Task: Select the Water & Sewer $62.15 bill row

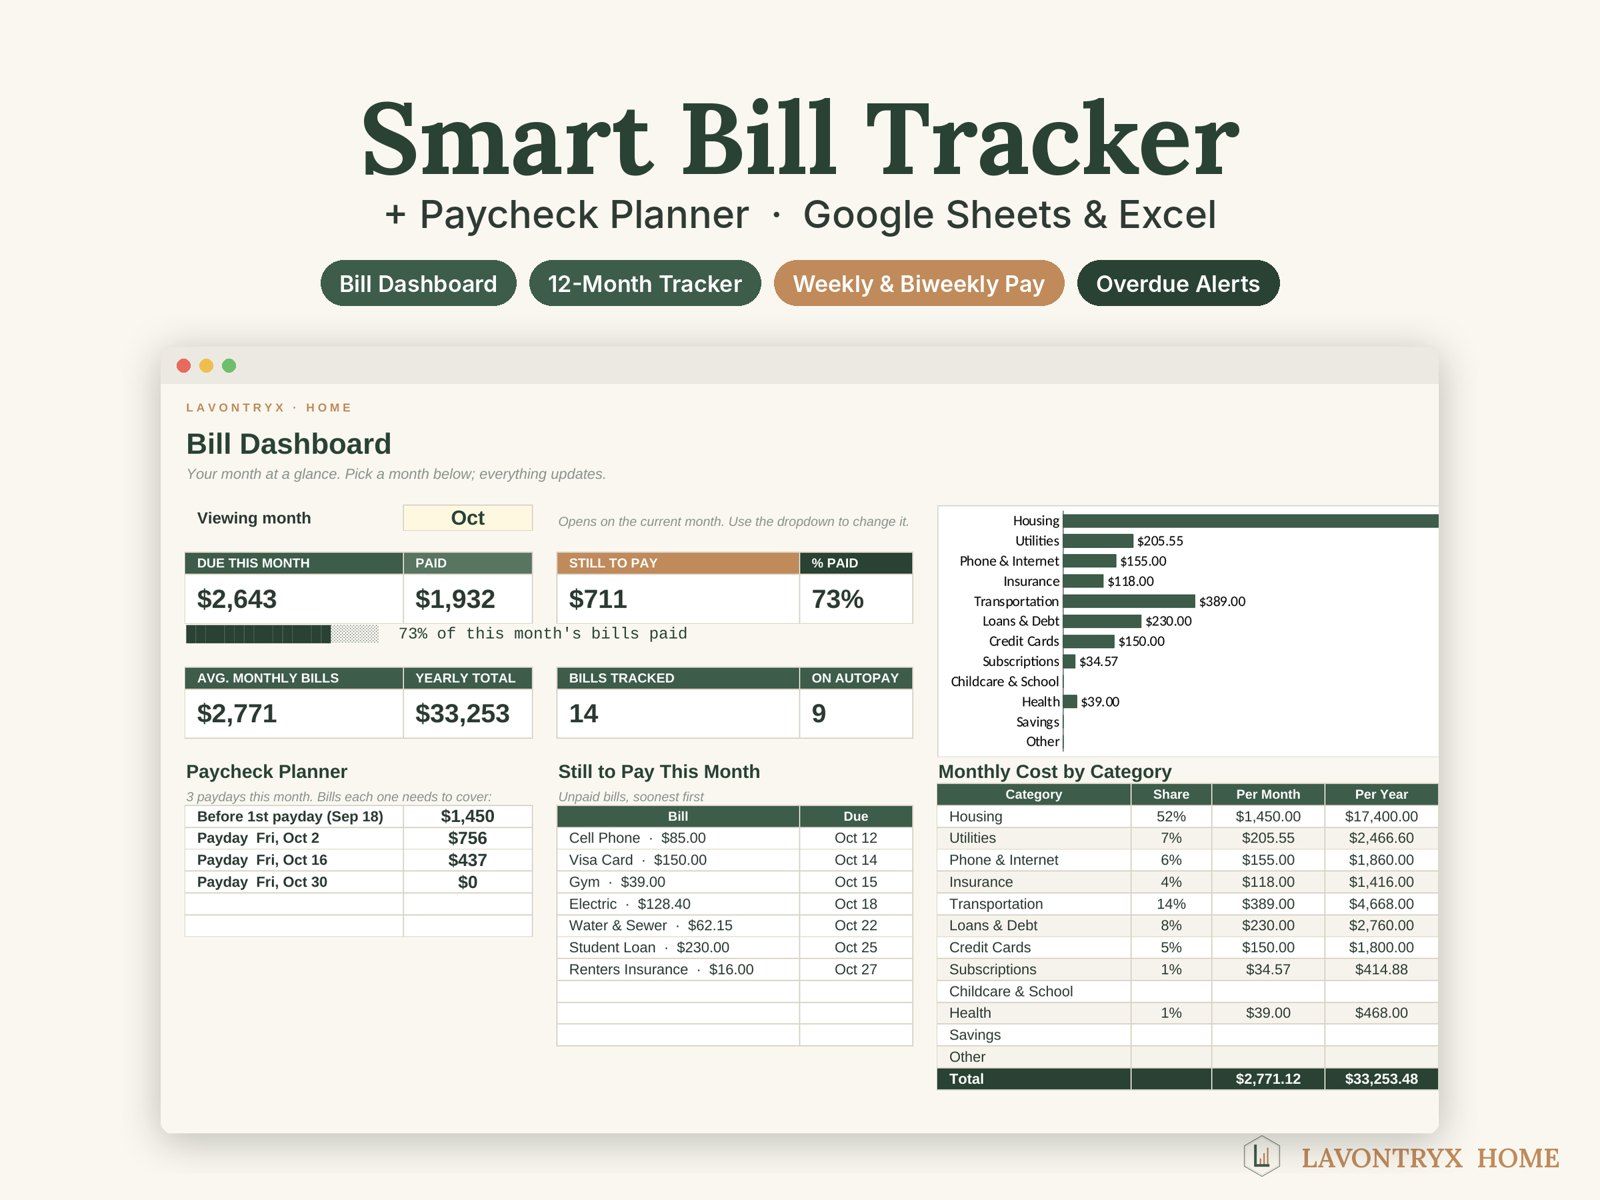Action: (x=734, y=926)
